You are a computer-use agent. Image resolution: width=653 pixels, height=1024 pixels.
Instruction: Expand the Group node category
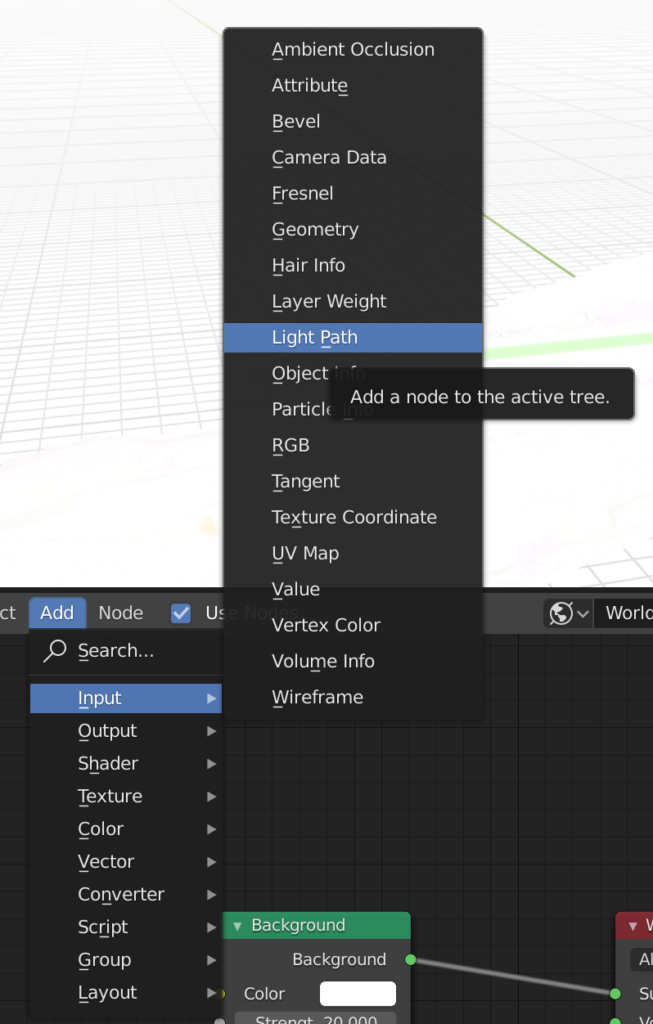(126, 959)
